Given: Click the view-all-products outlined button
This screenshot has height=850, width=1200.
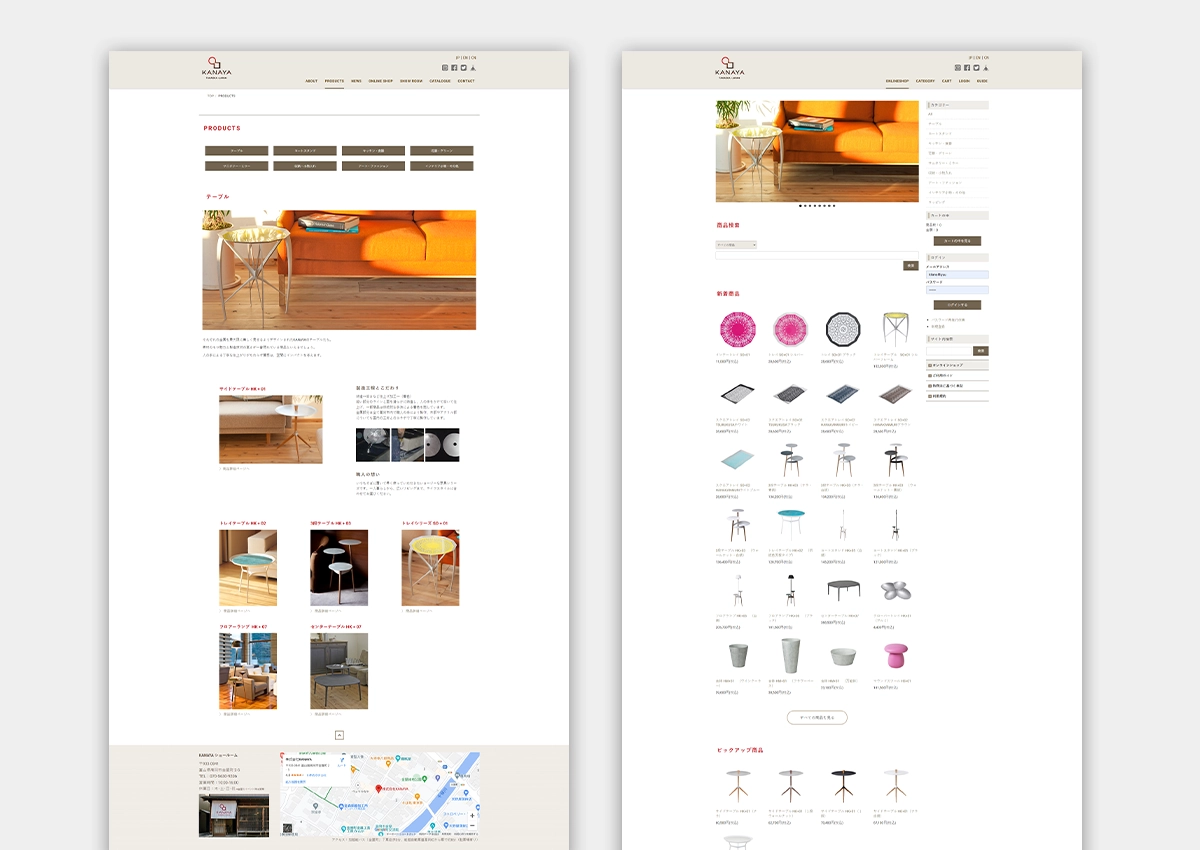Looking at the screenshot, I should (x=817, y=718).
